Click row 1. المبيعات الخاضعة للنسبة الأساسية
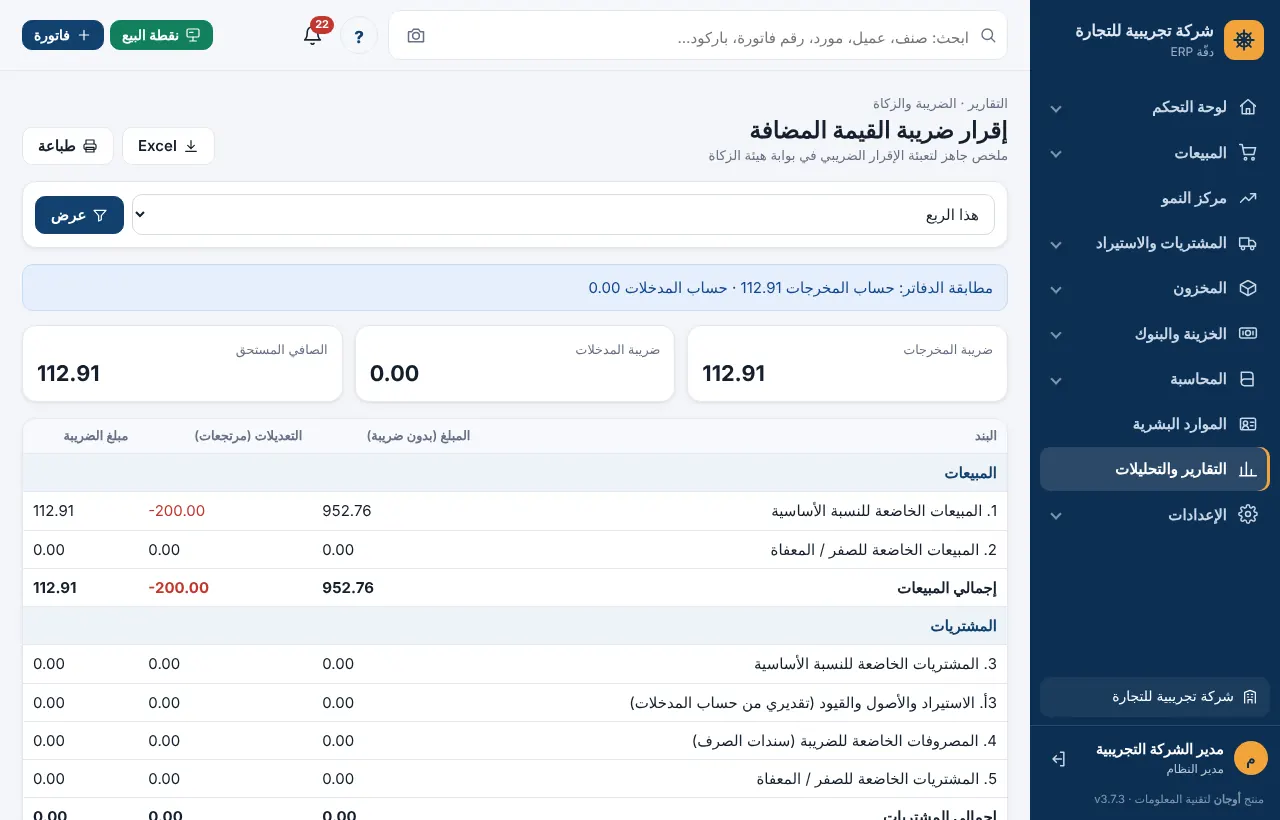1280x820 pixels. point(515,511)
